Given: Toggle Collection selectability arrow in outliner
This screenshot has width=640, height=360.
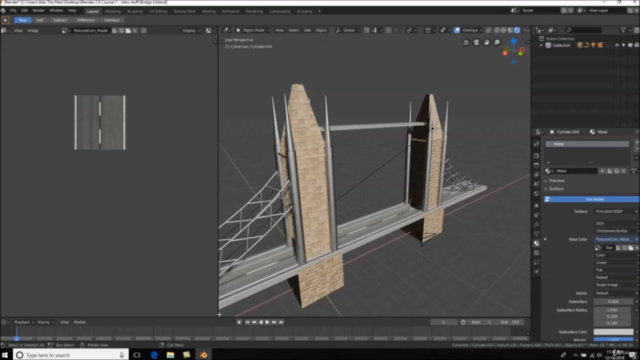Looking at the screenshot, I should point(623,45).
